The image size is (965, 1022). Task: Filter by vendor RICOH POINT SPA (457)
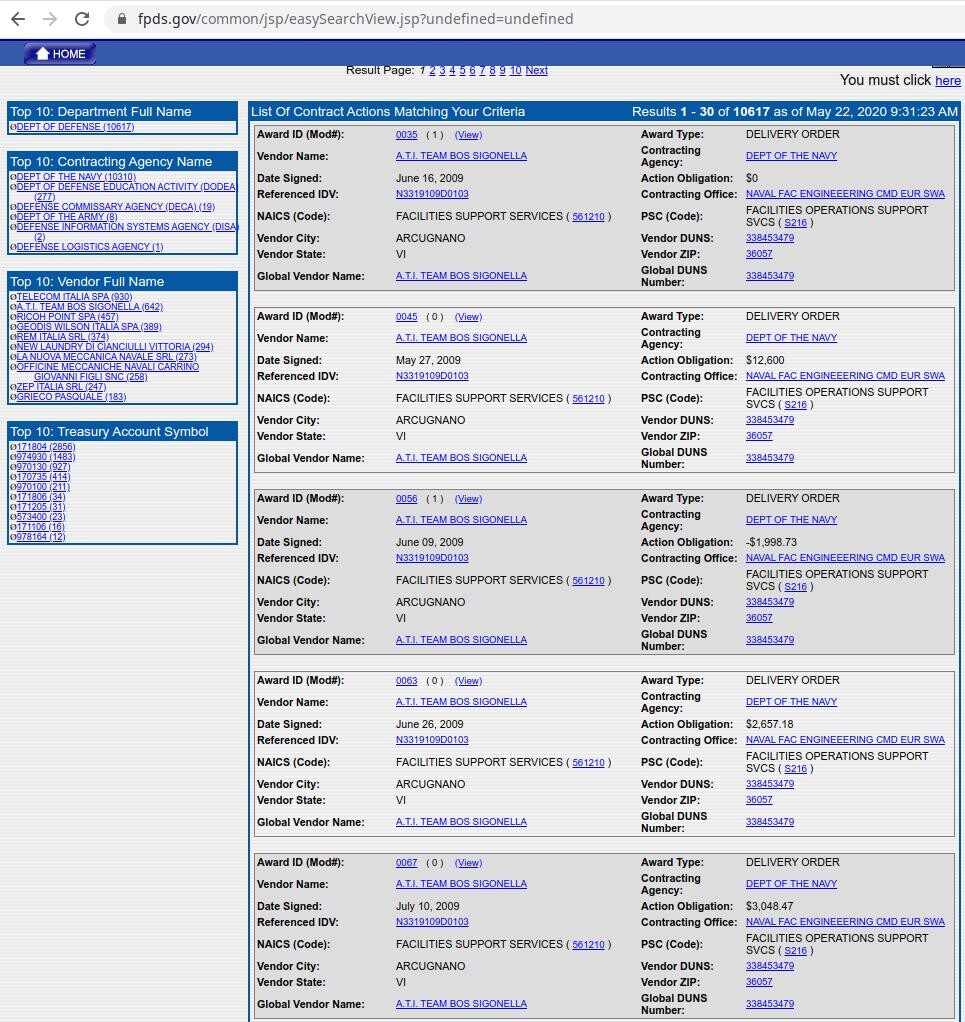[x=67, y=317]
